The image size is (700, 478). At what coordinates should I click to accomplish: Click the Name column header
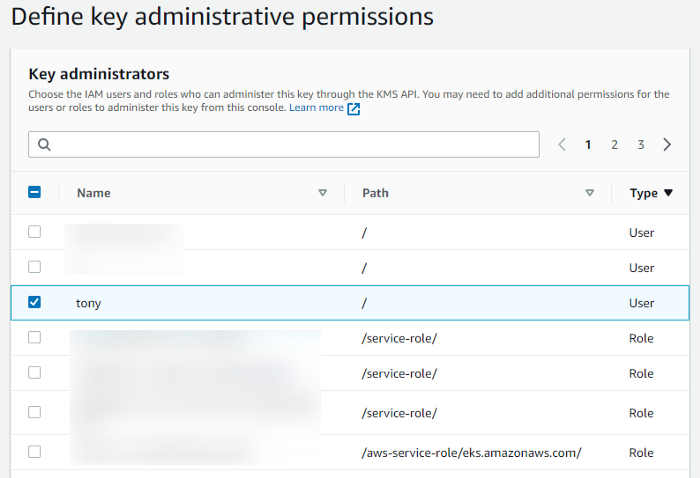tap(94, 193)
